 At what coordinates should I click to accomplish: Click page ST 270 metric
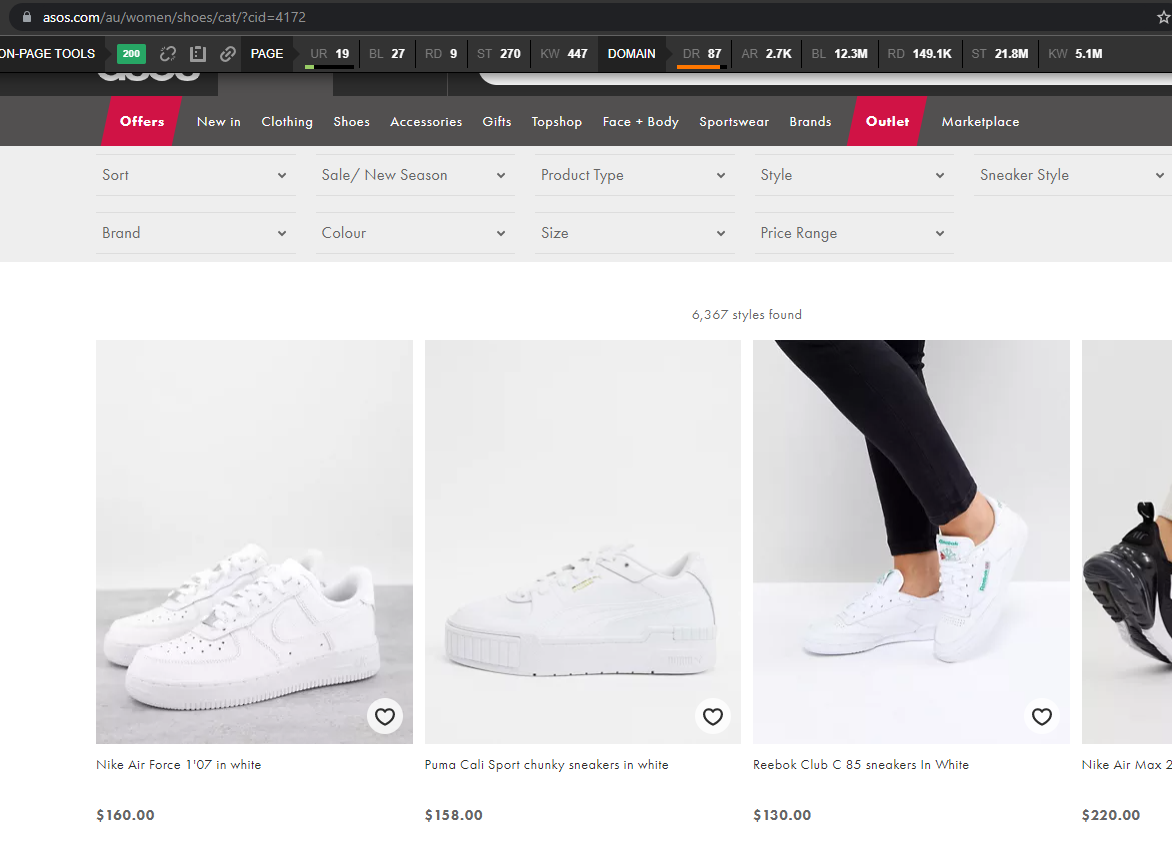(x=499, y=54)
